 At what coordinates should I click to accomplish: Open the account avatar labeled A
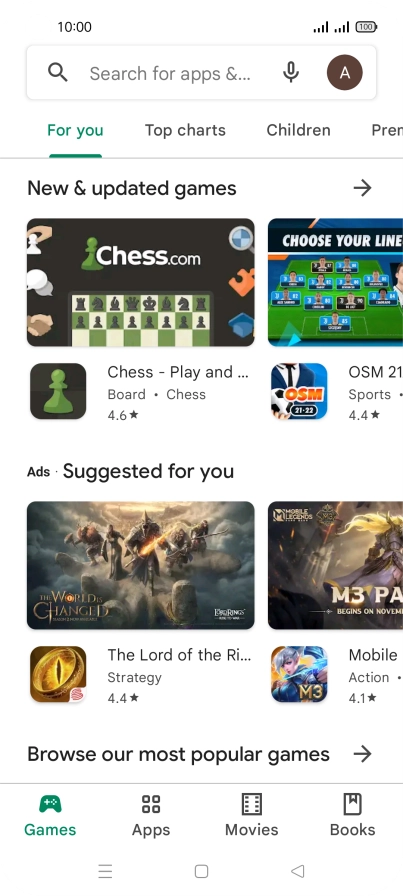[x=344, y=73]
